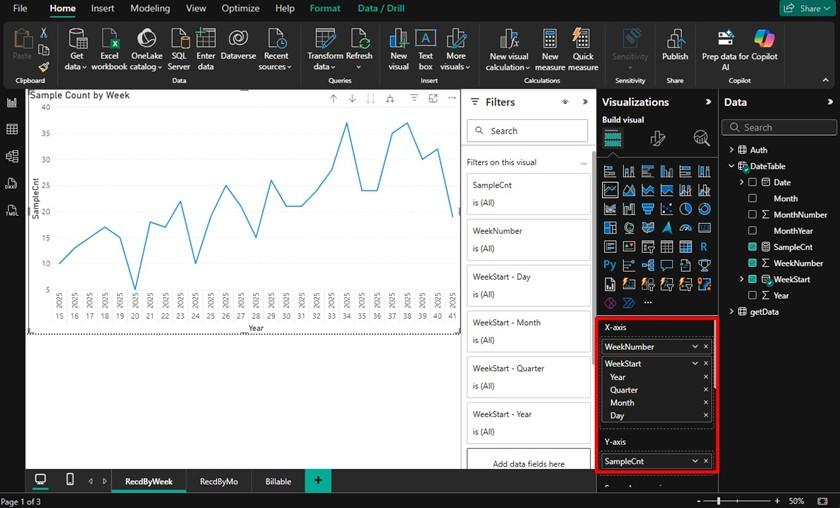
Task: Click the Get data icon
Action: tap(76, 39)
